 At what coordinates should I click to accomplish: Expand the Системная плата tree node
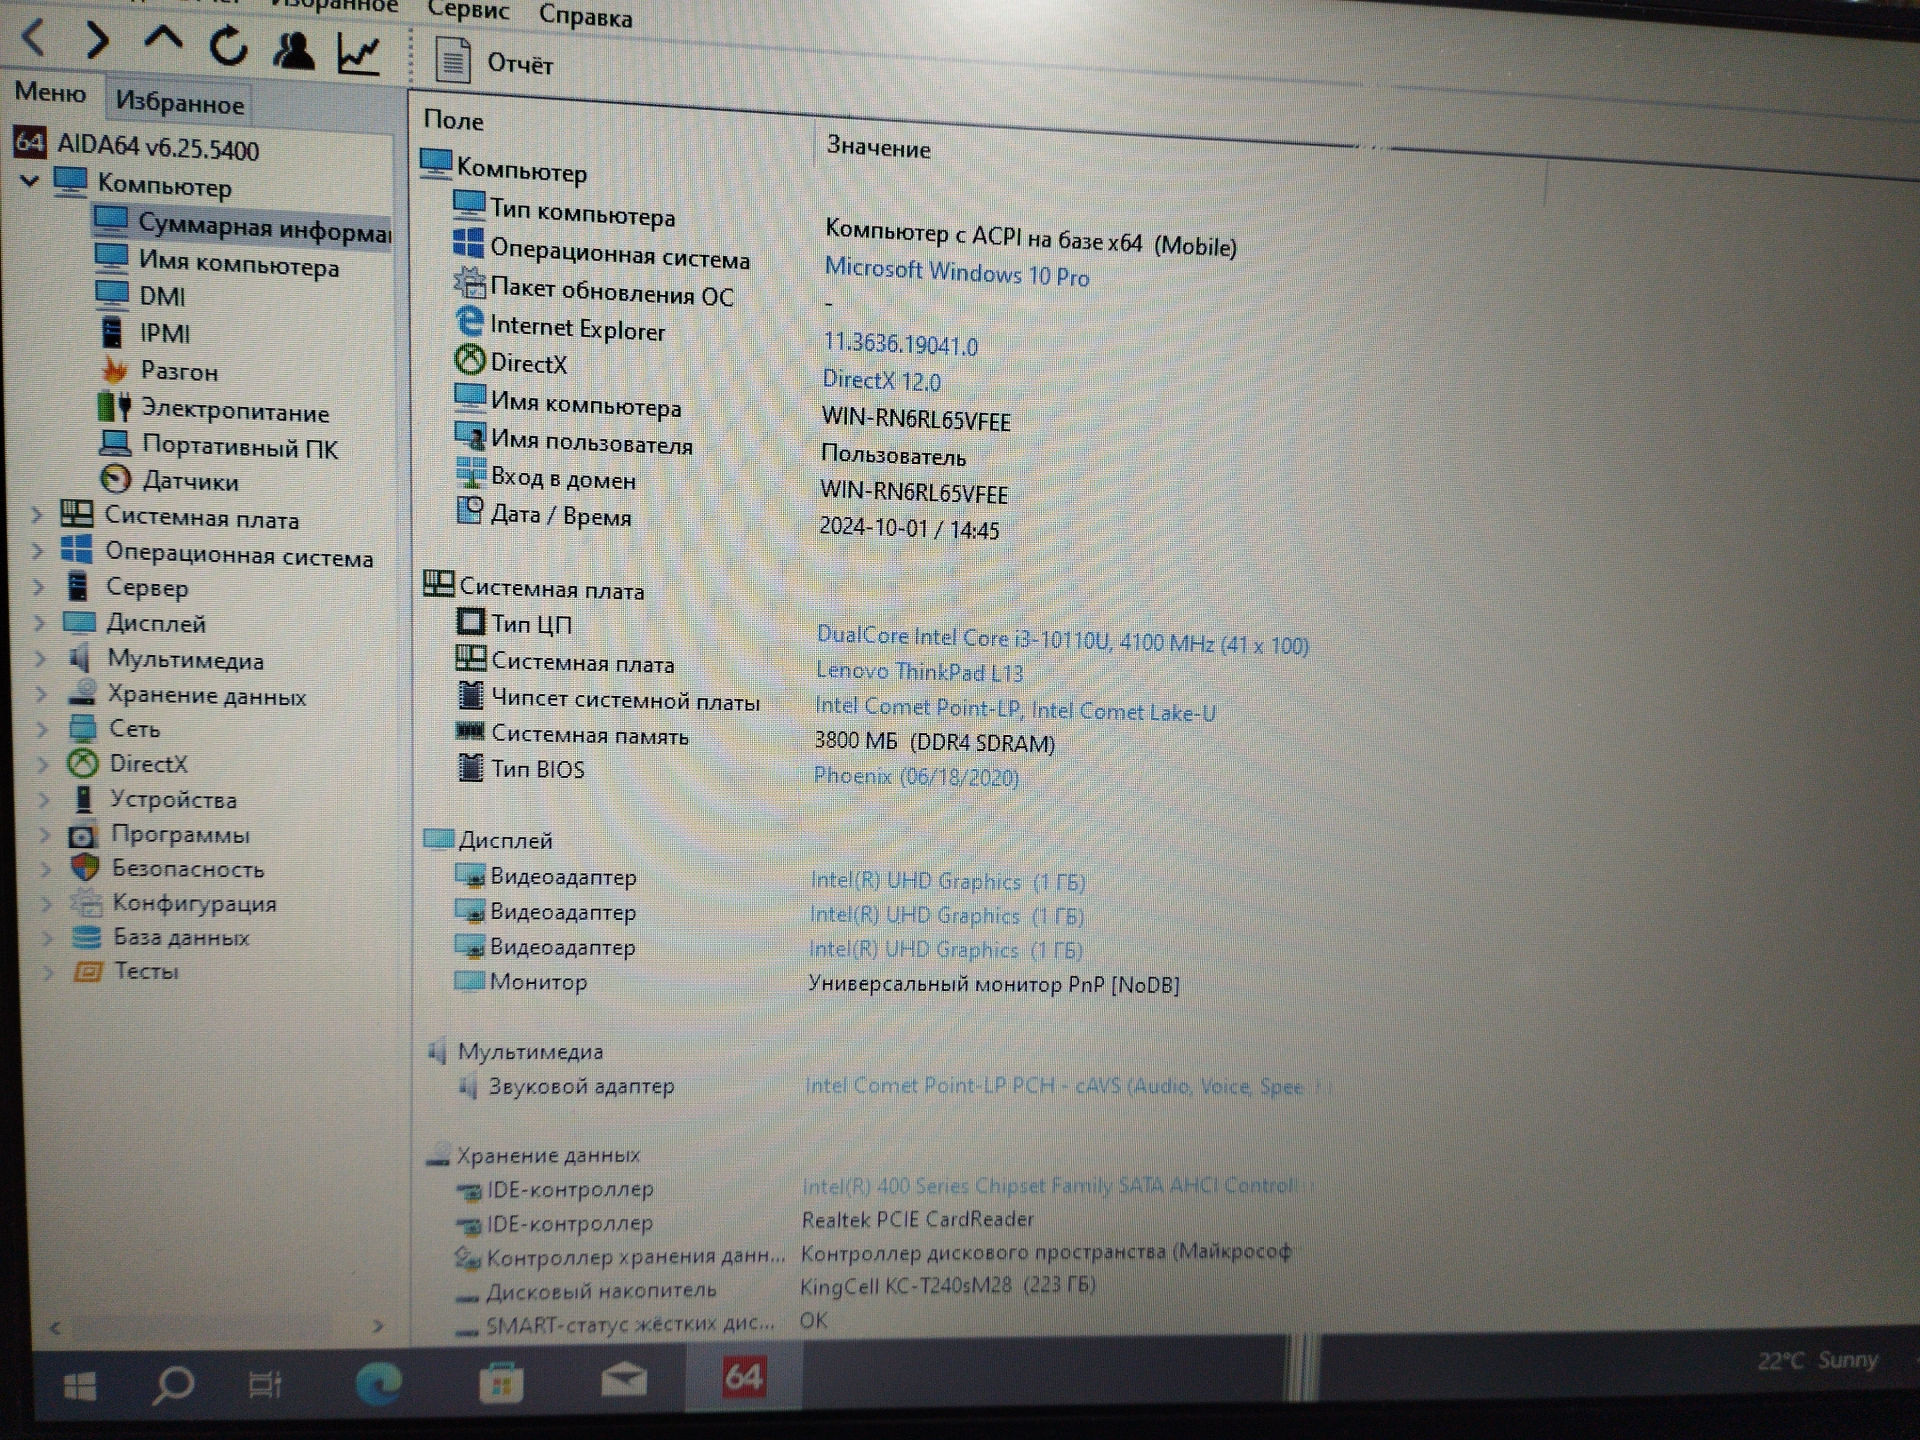coord(38,515)
